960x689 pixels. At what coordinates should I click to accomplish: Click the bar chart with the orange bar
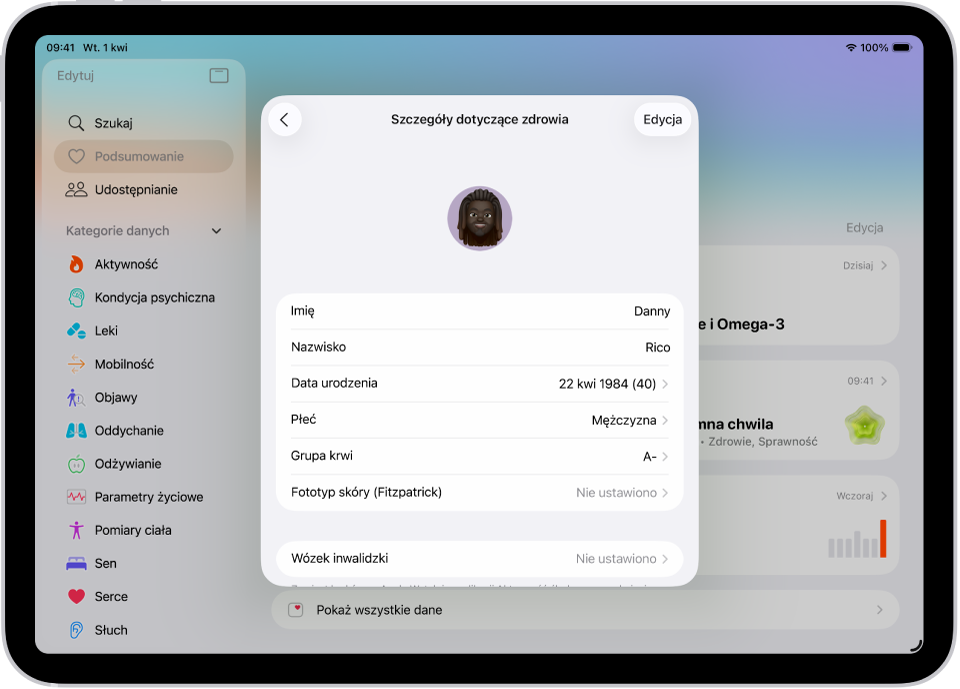click(857, 539)
